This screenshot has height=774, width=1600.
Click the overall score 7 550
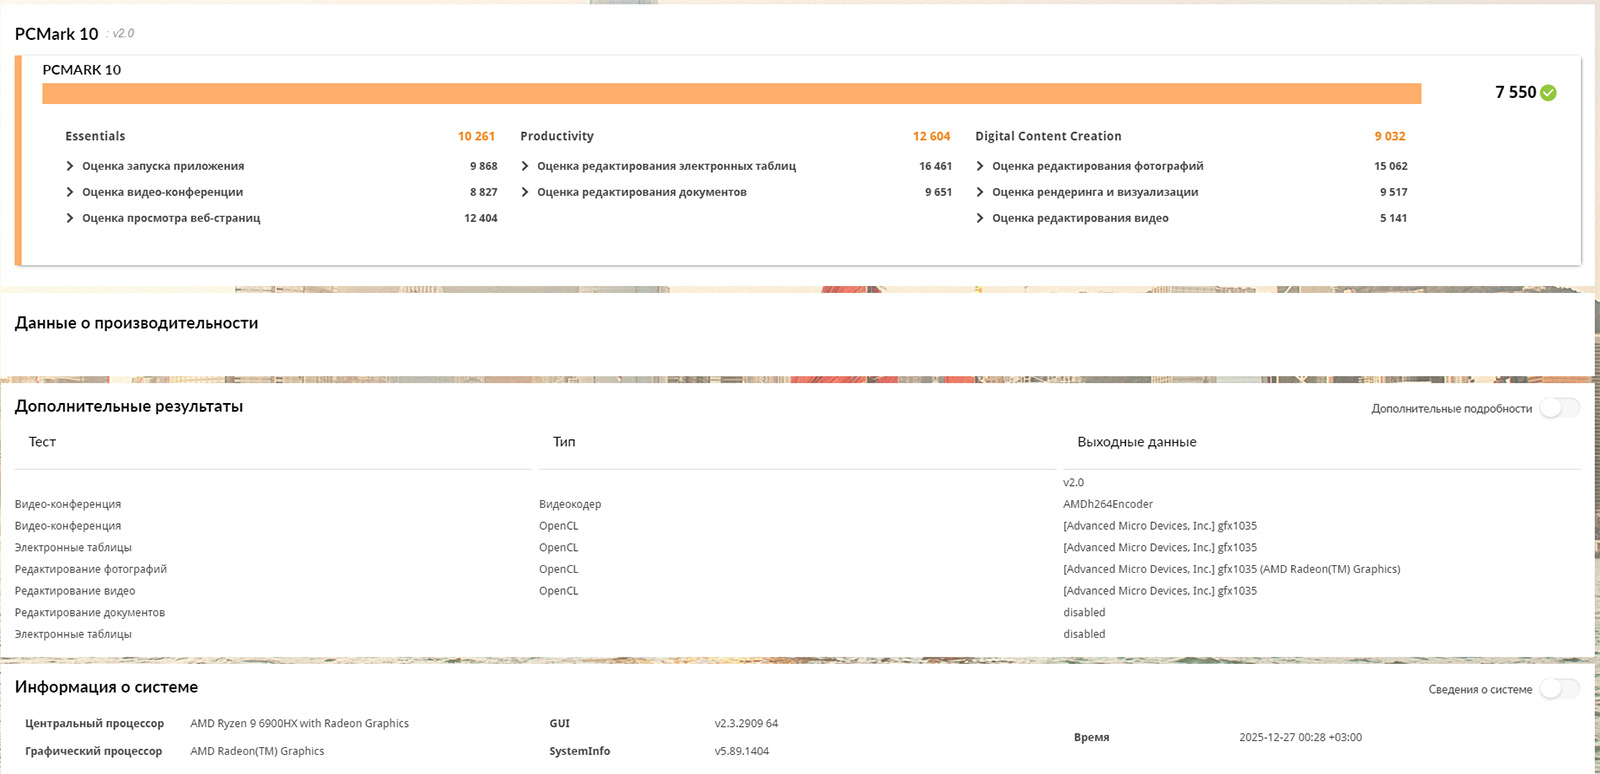1515,92
